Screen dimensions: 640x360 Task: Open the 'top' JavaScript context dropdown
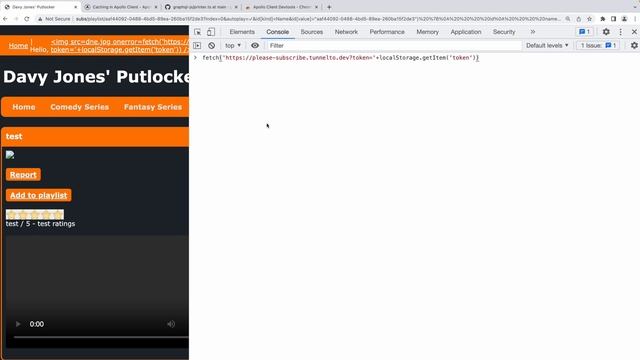coord(233,46)
